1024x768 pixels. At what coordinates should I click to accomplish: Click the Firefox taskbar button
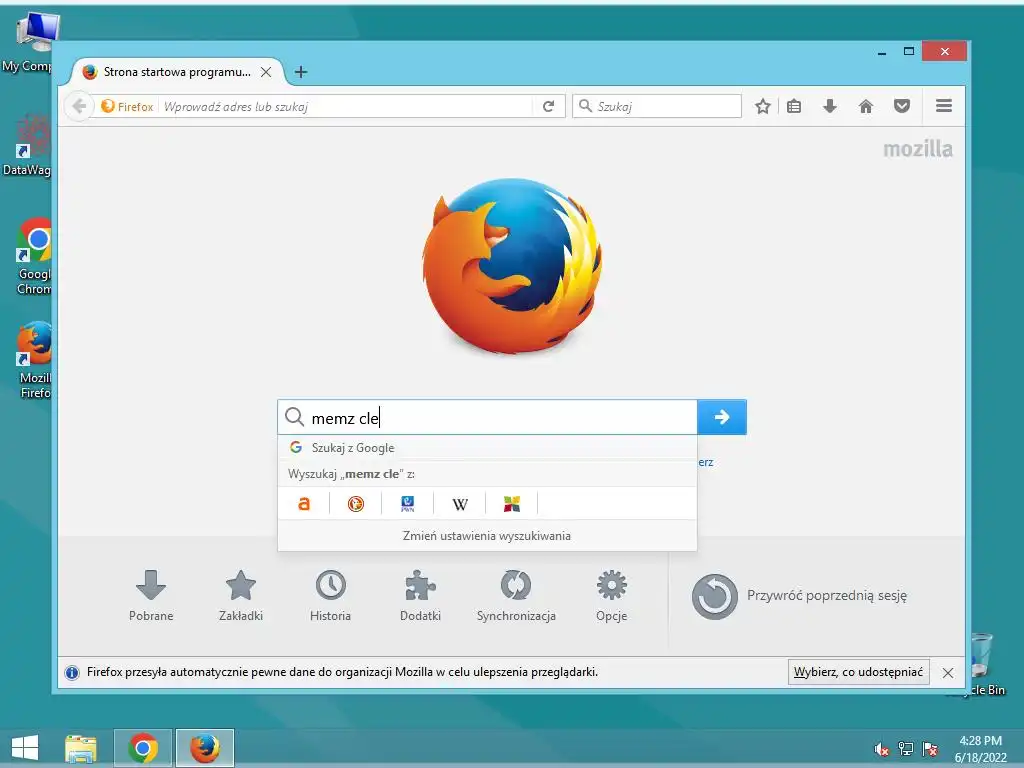point(204,748)
